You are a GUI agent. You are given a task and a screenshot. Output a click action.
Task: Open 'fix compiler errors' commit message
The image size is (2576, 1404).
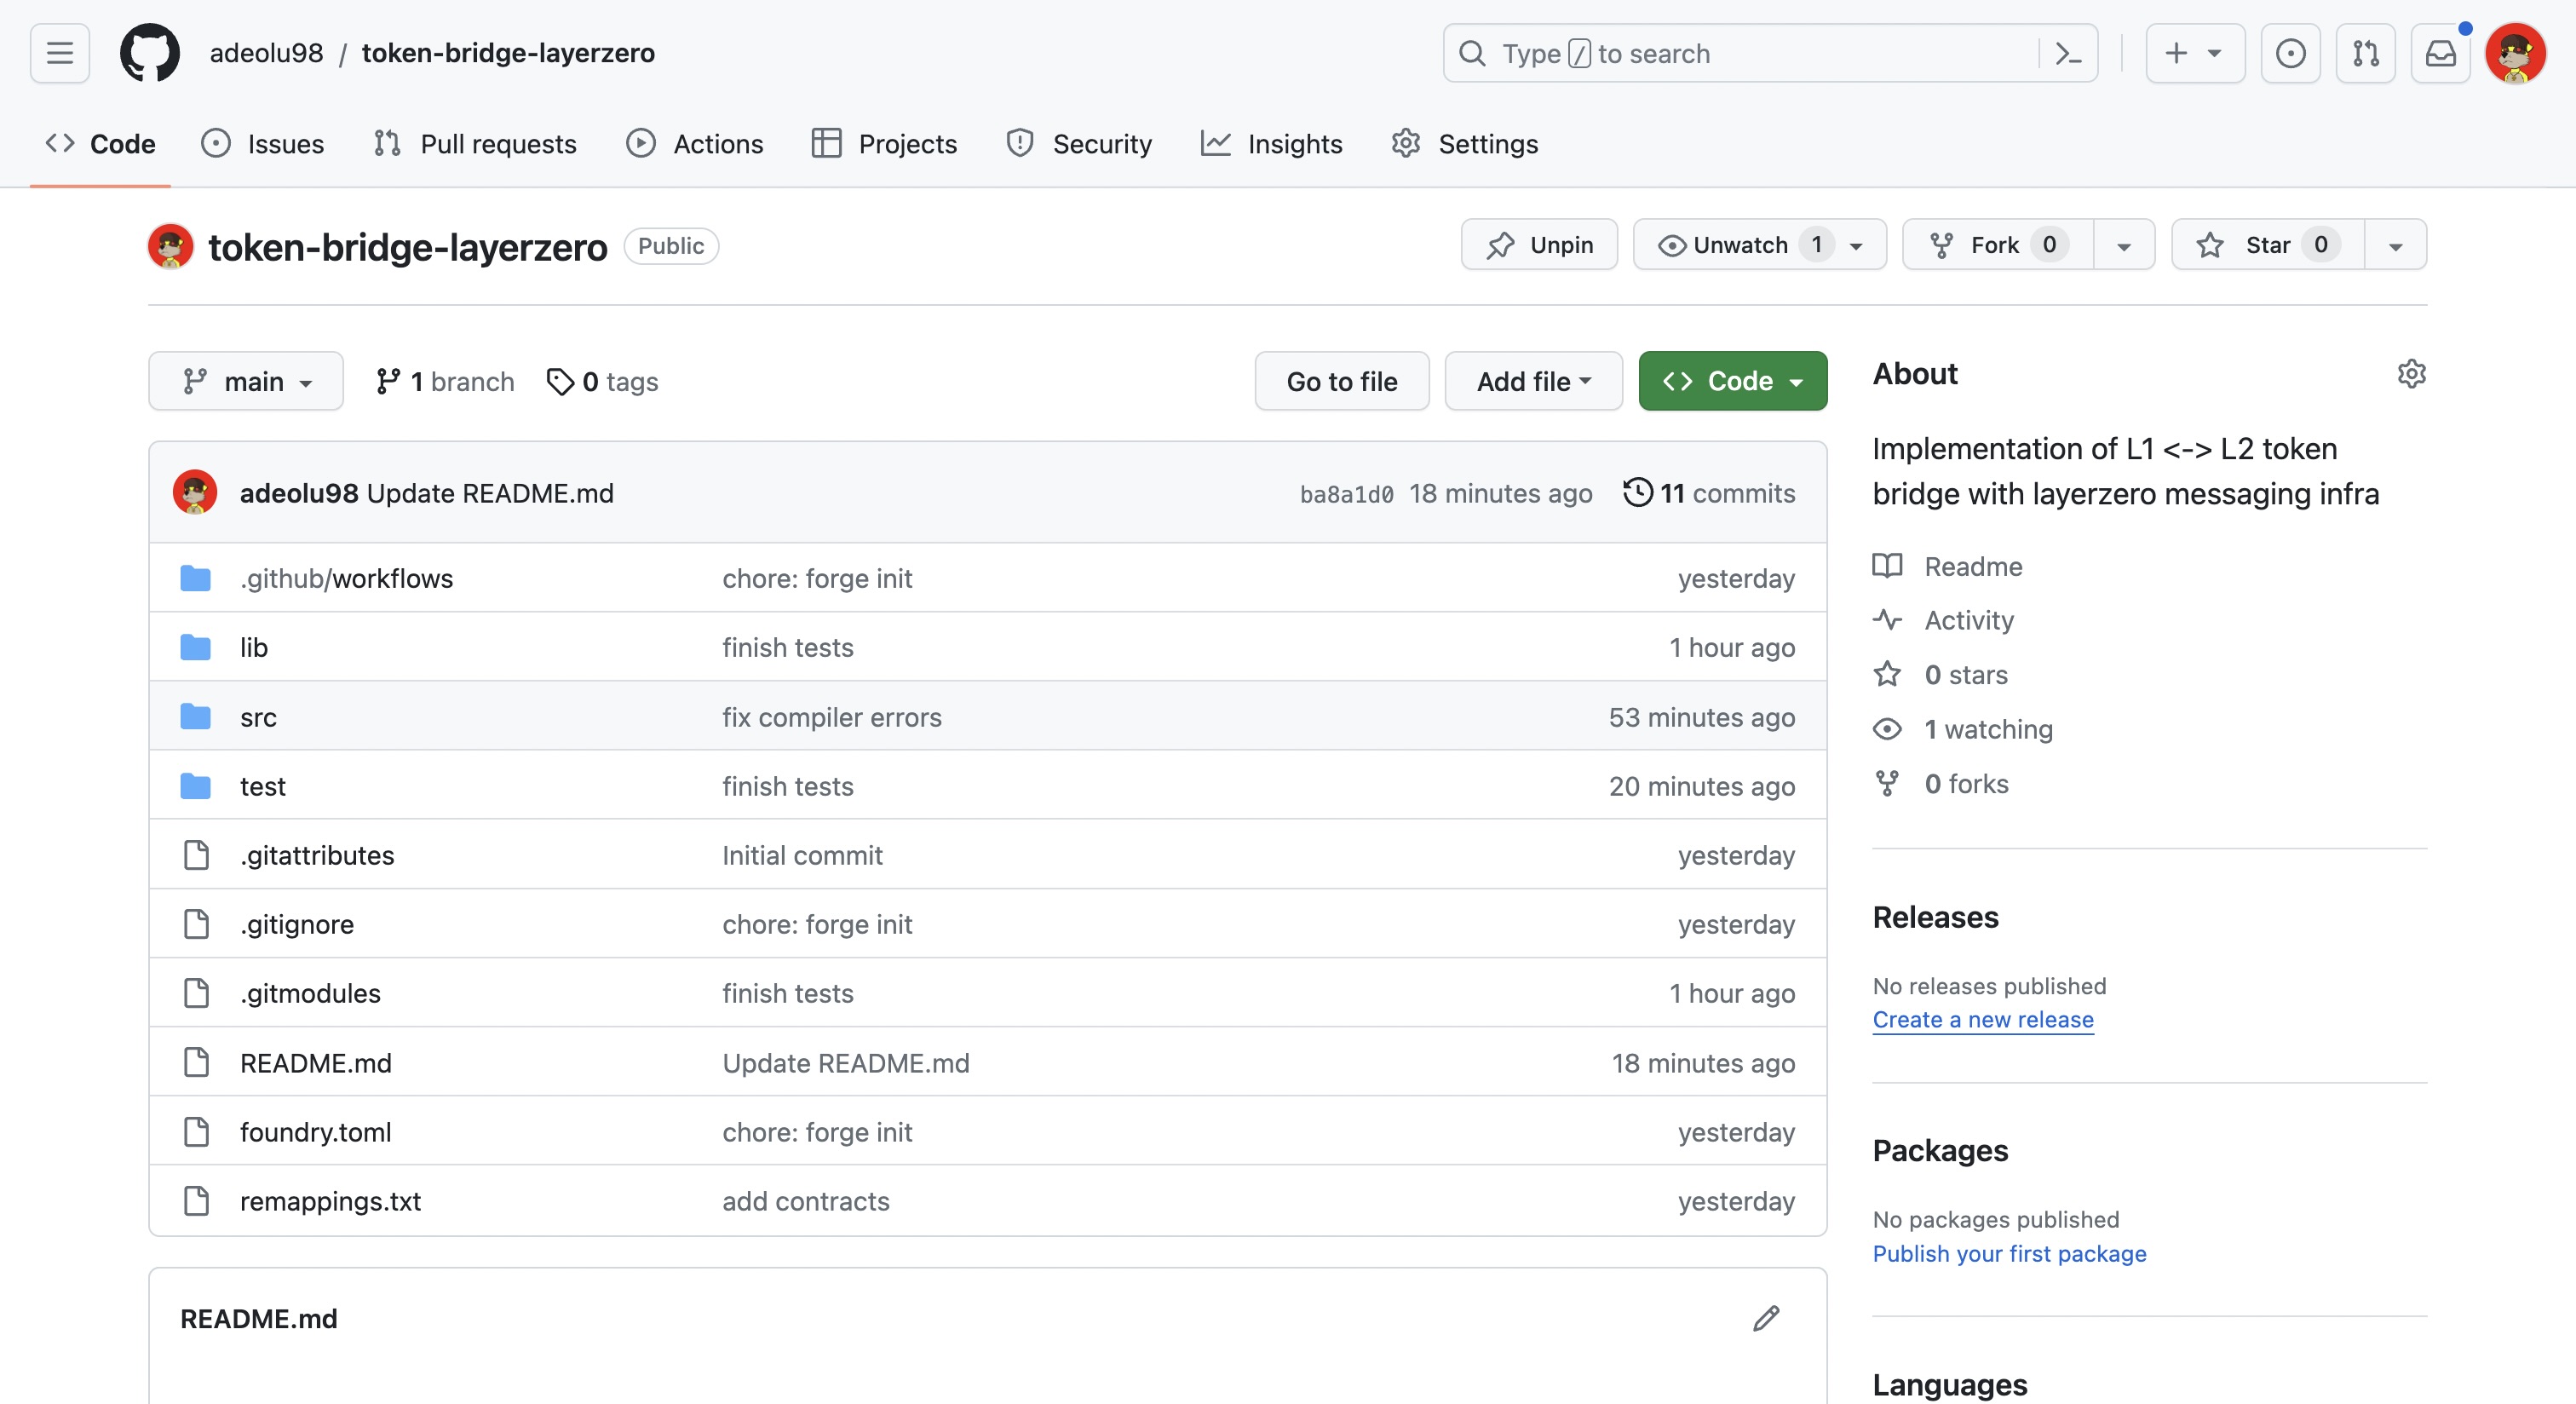[832, 717]
